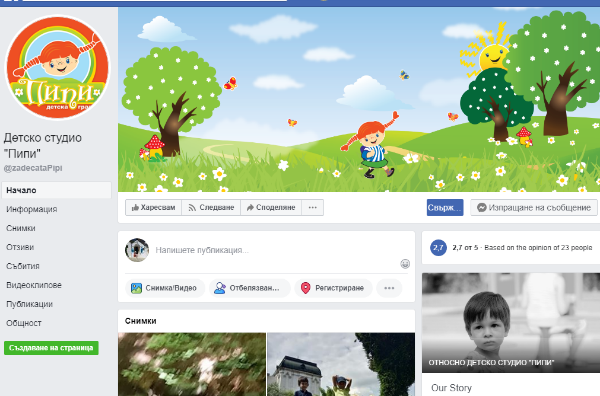Select Видеоклипове from the side menu

(x=34, y=285)
